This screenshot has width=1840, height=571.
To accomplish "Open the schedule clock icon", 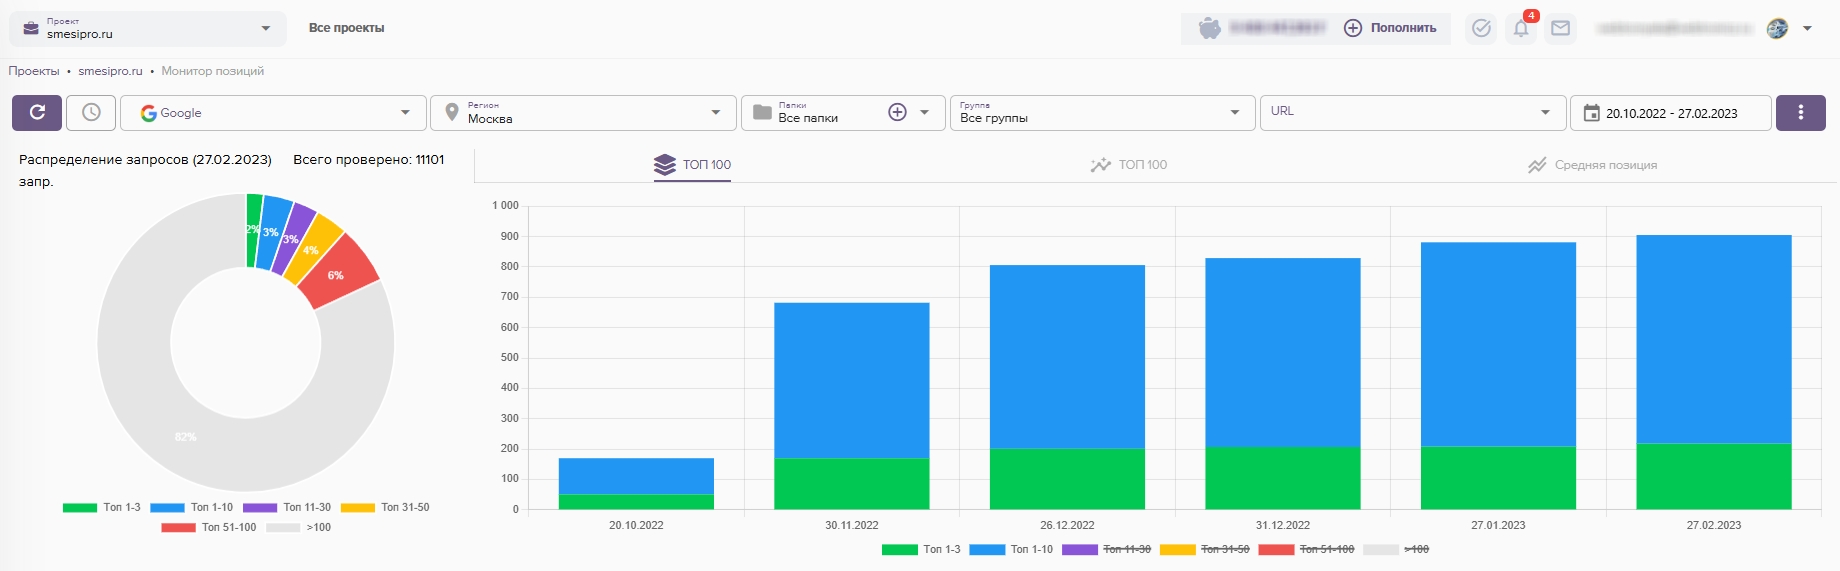I will pos(91,113).
